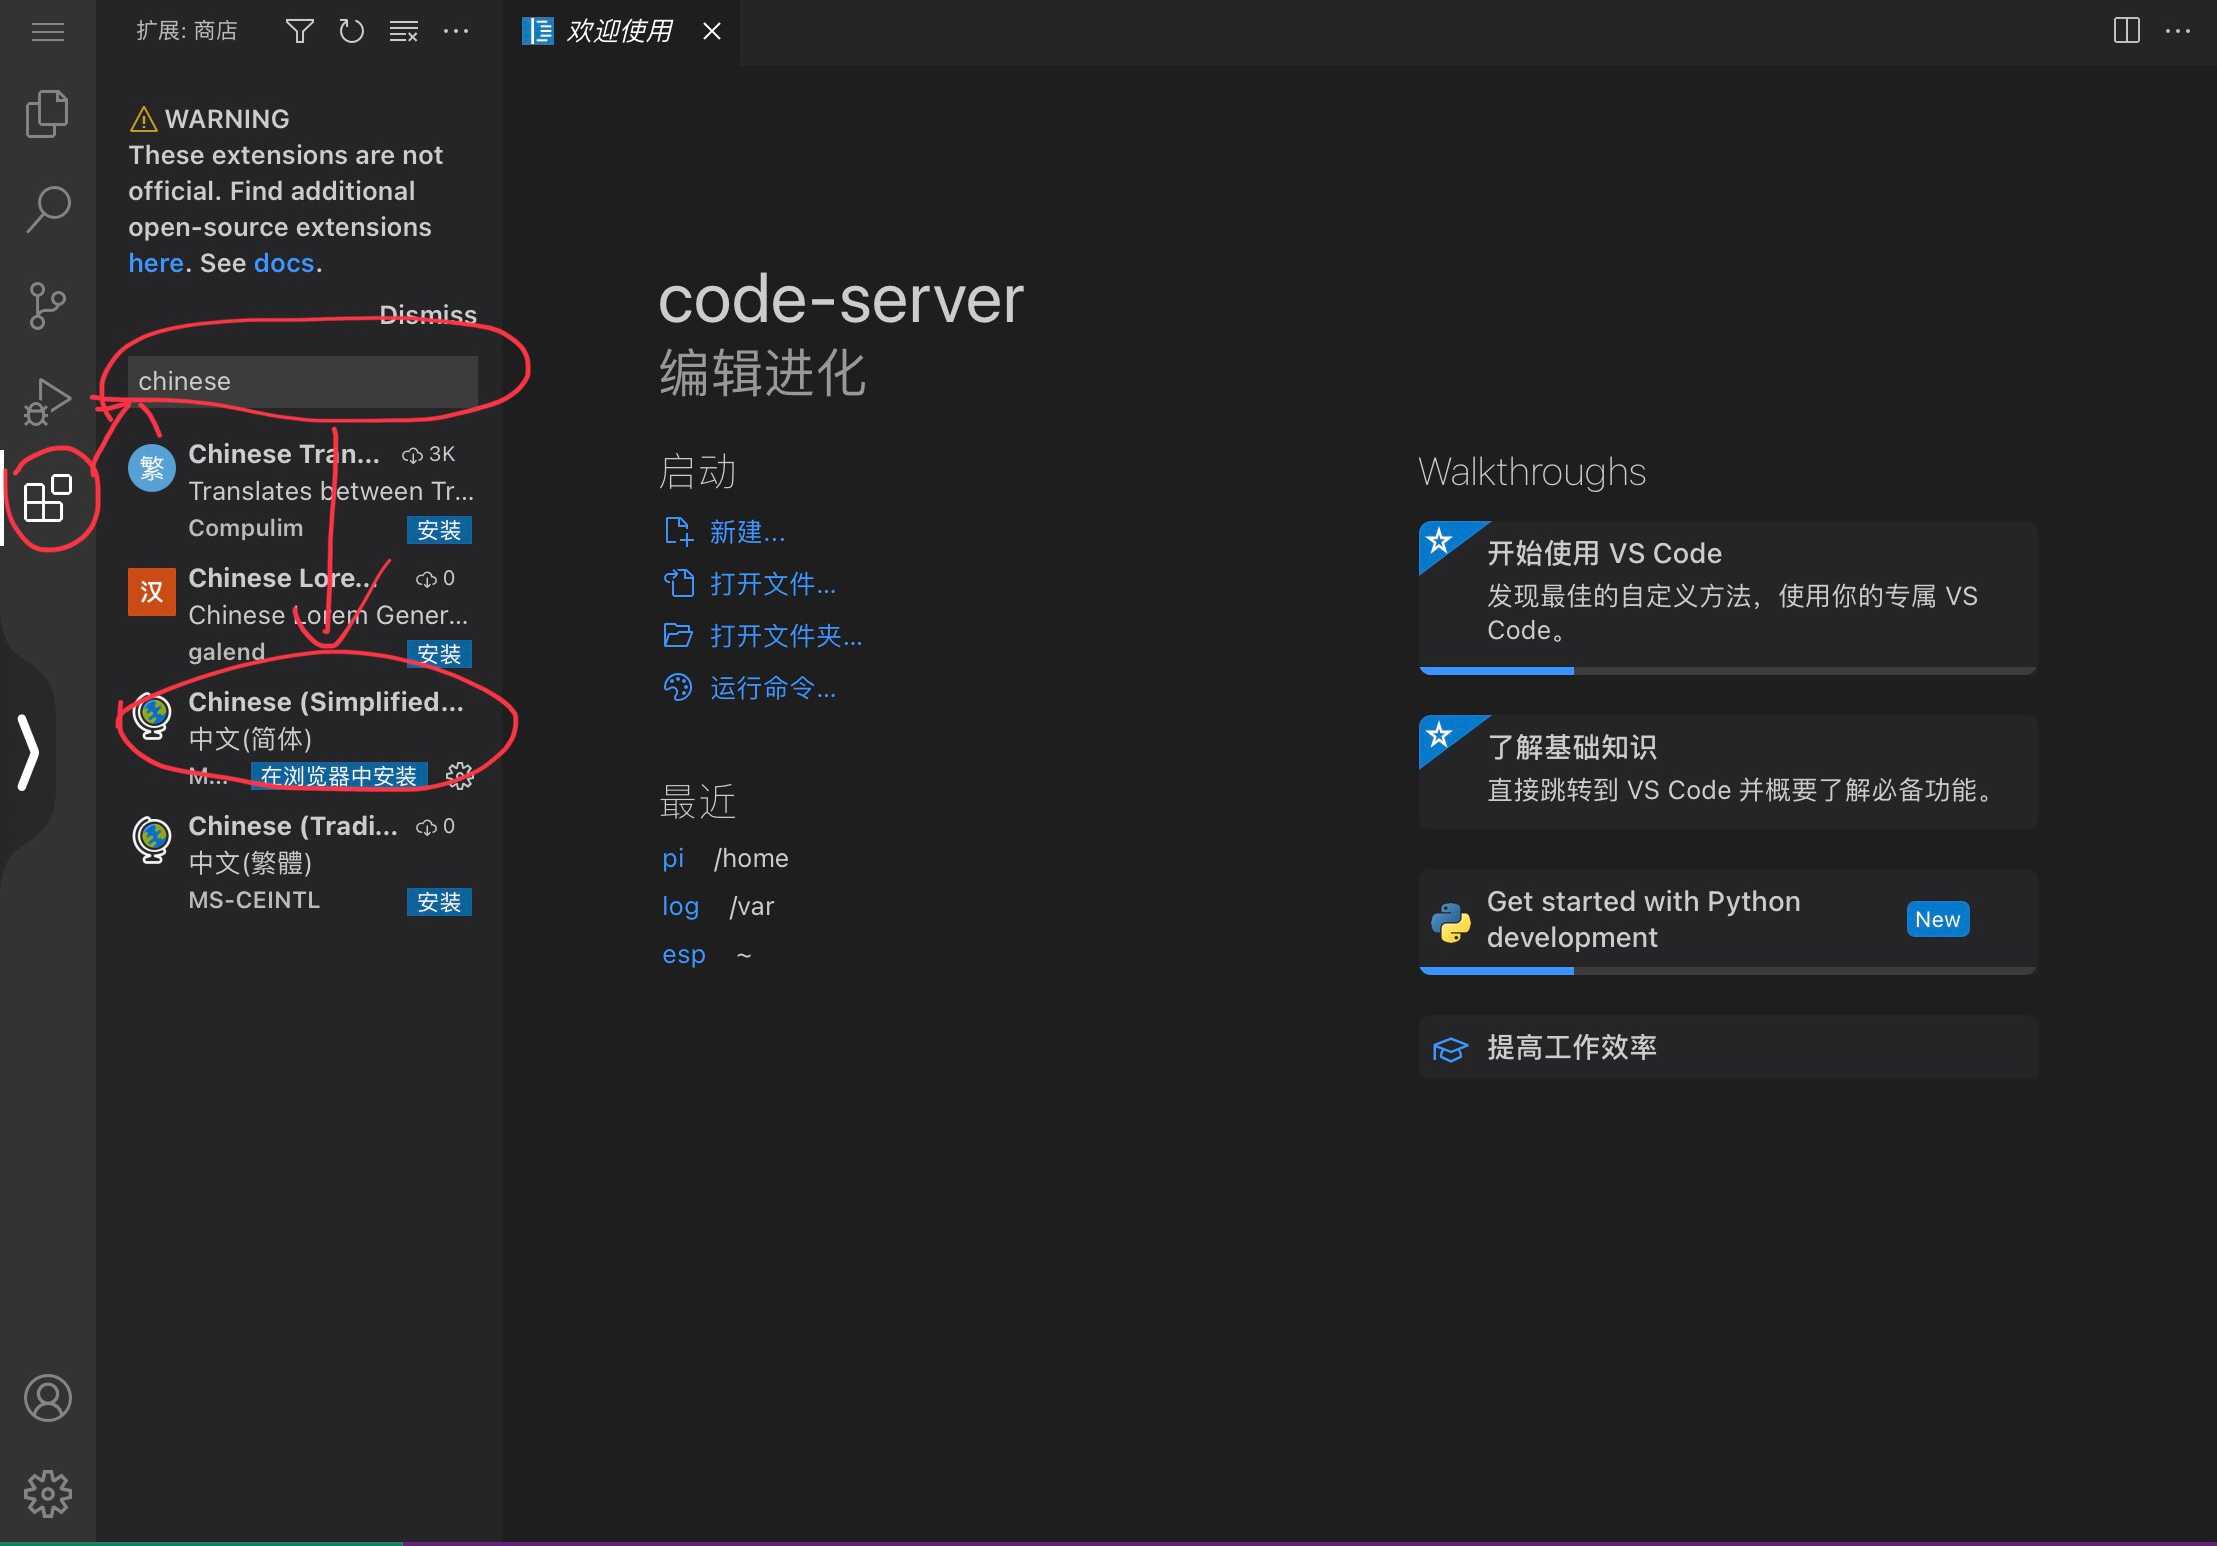Click the folder icon beside 打开文件夹

(678, 635)
